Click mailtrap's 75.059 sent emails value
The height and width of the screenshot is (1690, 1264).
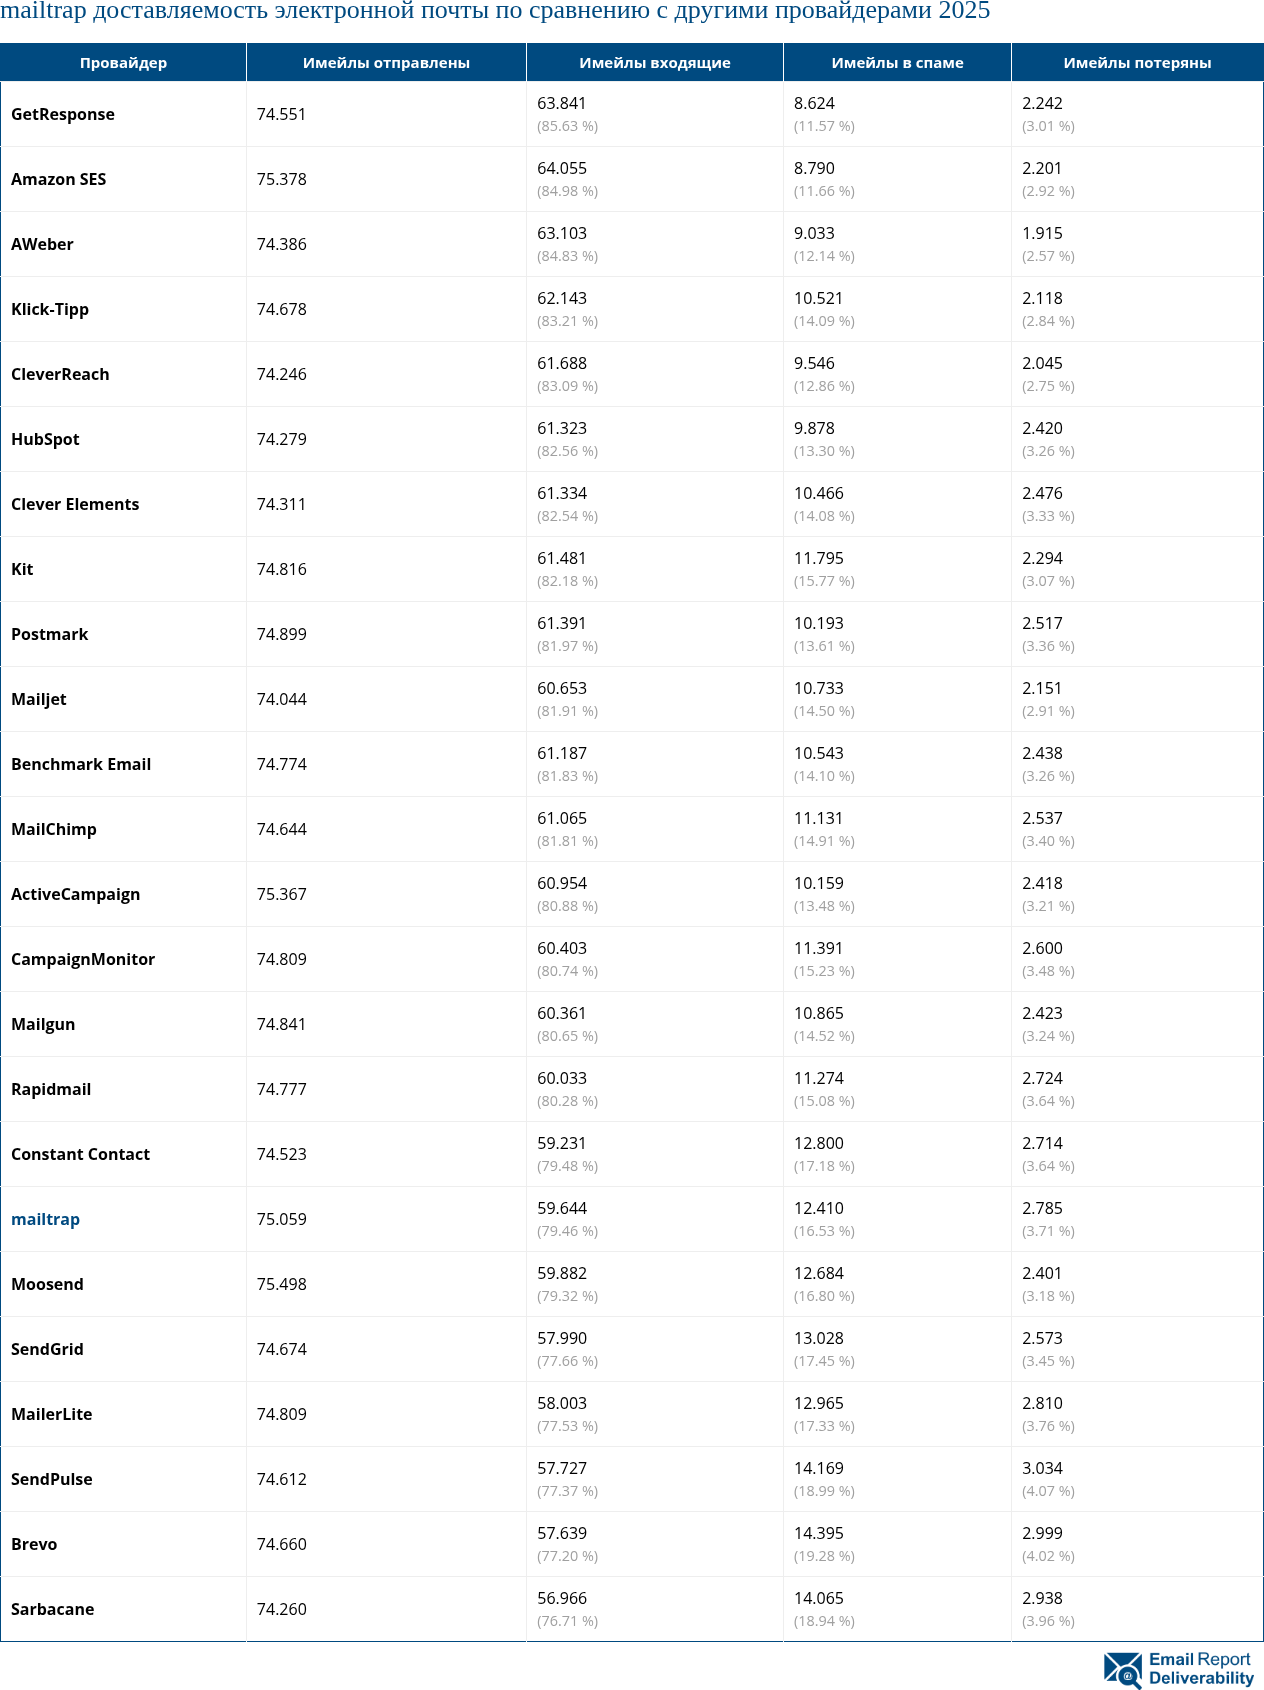point(281,1219)
